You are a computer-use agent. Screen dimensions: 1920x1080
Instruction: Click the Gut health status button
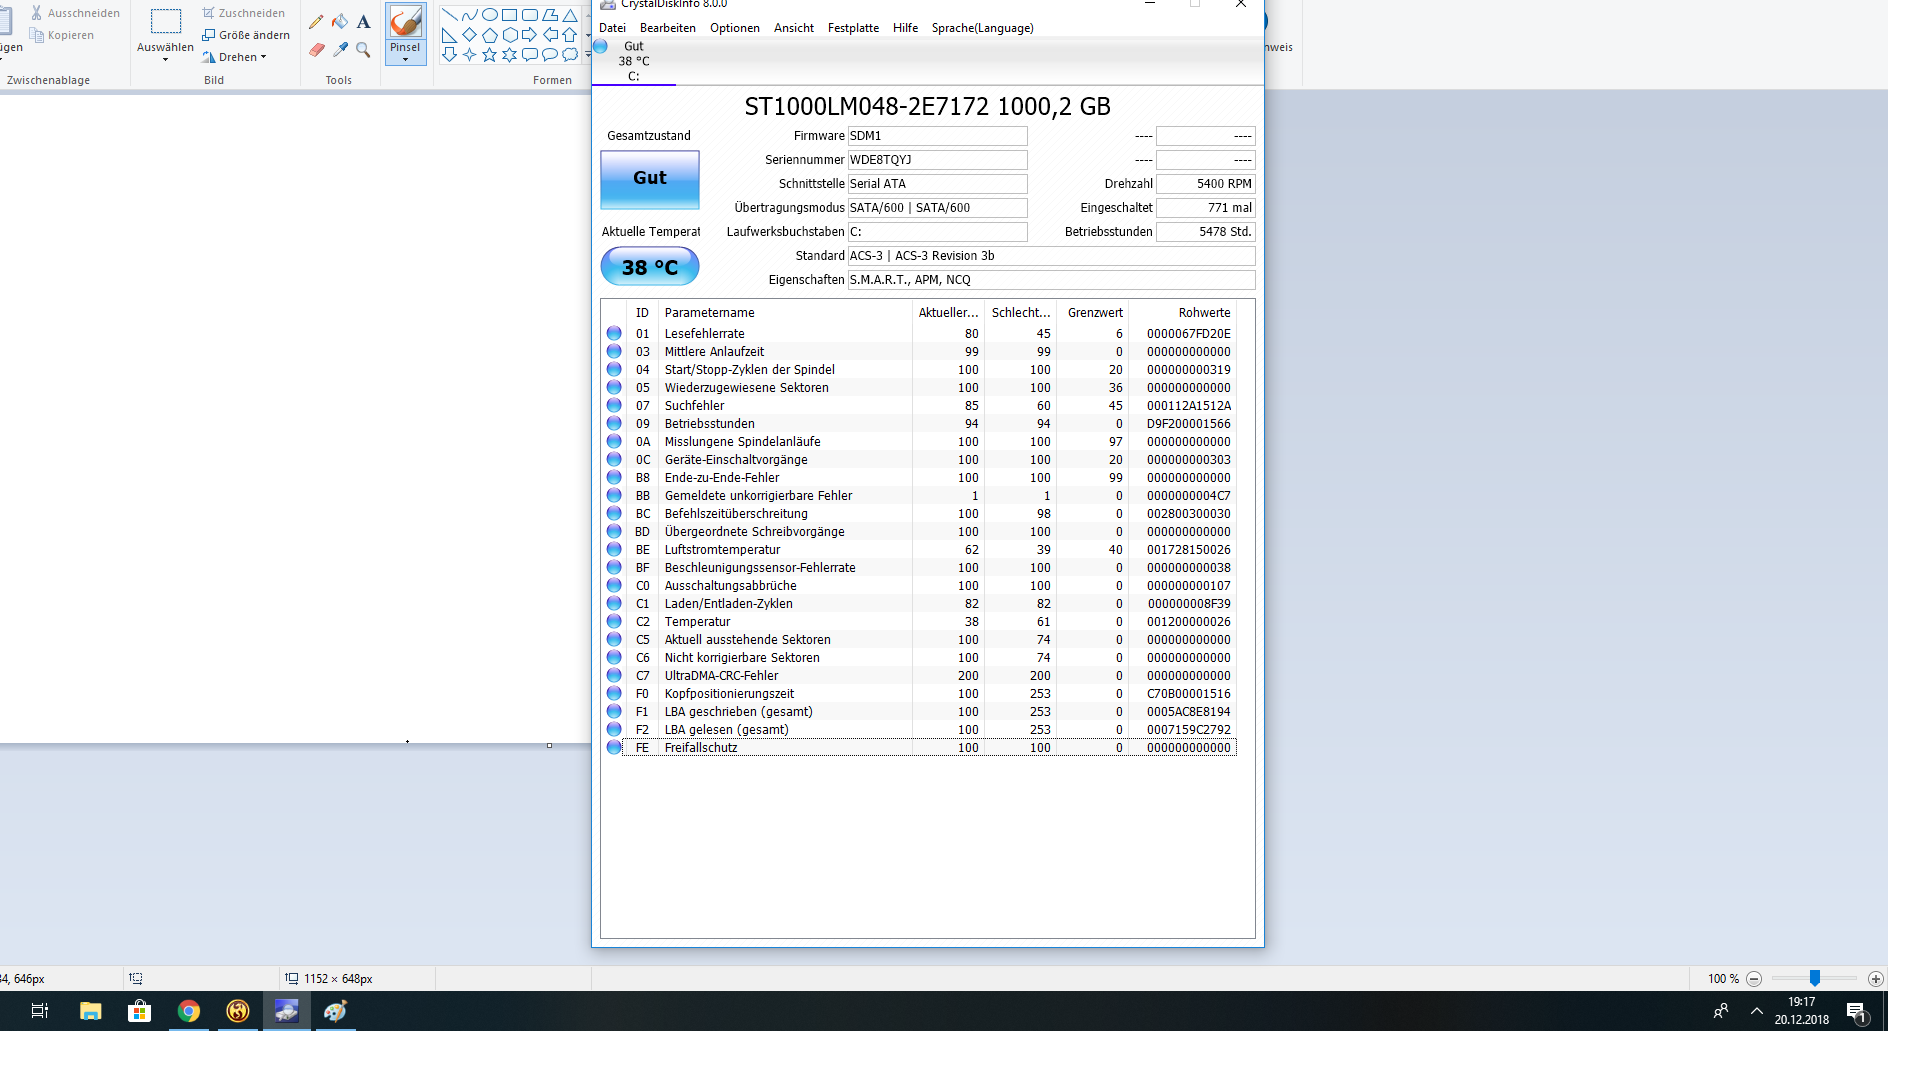click(x=649, y=178)
